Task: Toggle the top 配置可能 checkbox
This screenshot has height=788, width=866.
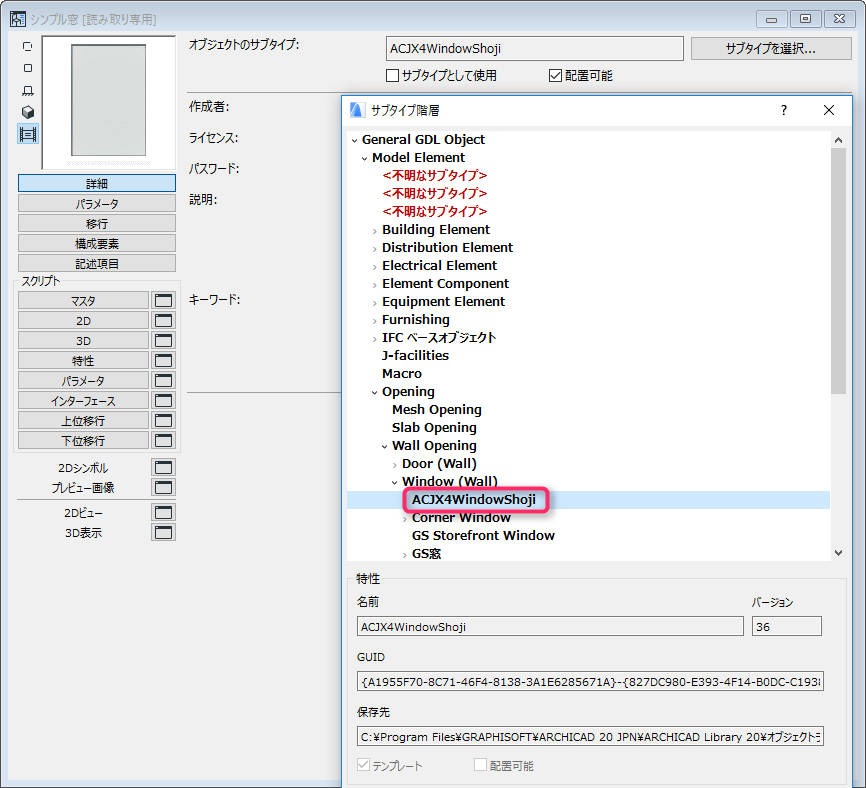Action: (555, 76)
